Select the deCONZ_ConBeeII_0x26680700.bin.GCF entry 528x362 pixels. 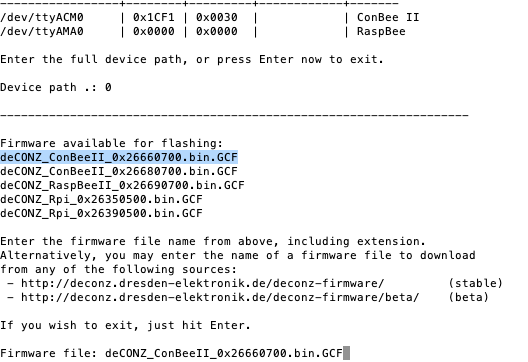tap(119, 171)
